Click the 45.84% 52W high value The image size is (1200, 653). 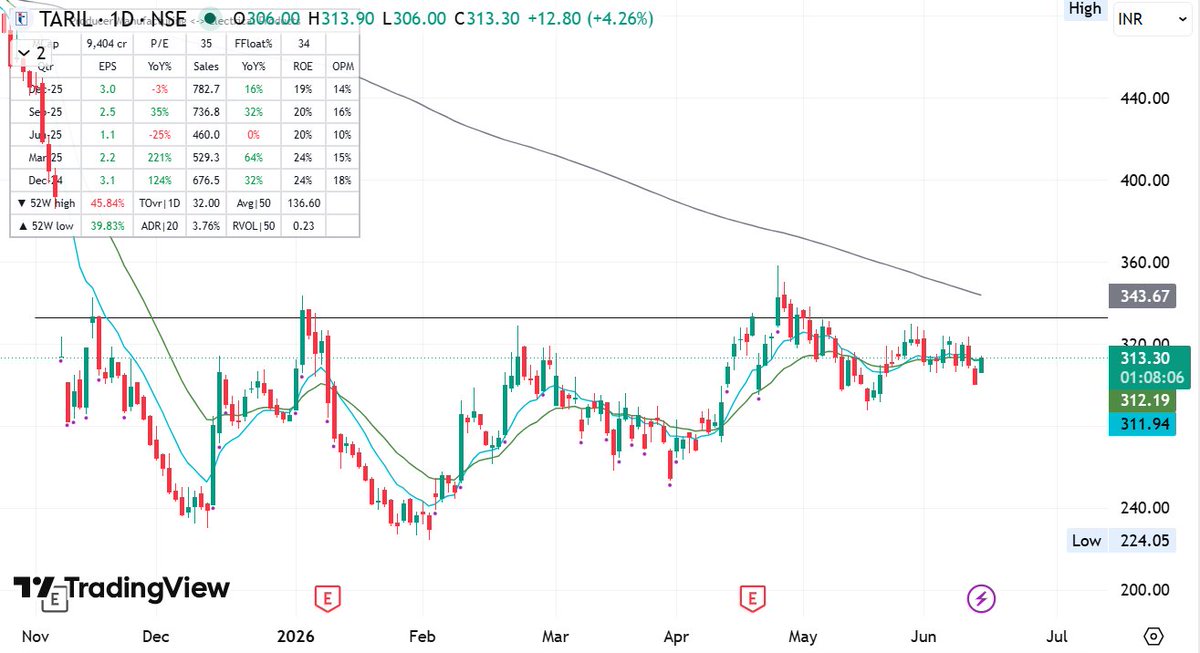[107, 203]
